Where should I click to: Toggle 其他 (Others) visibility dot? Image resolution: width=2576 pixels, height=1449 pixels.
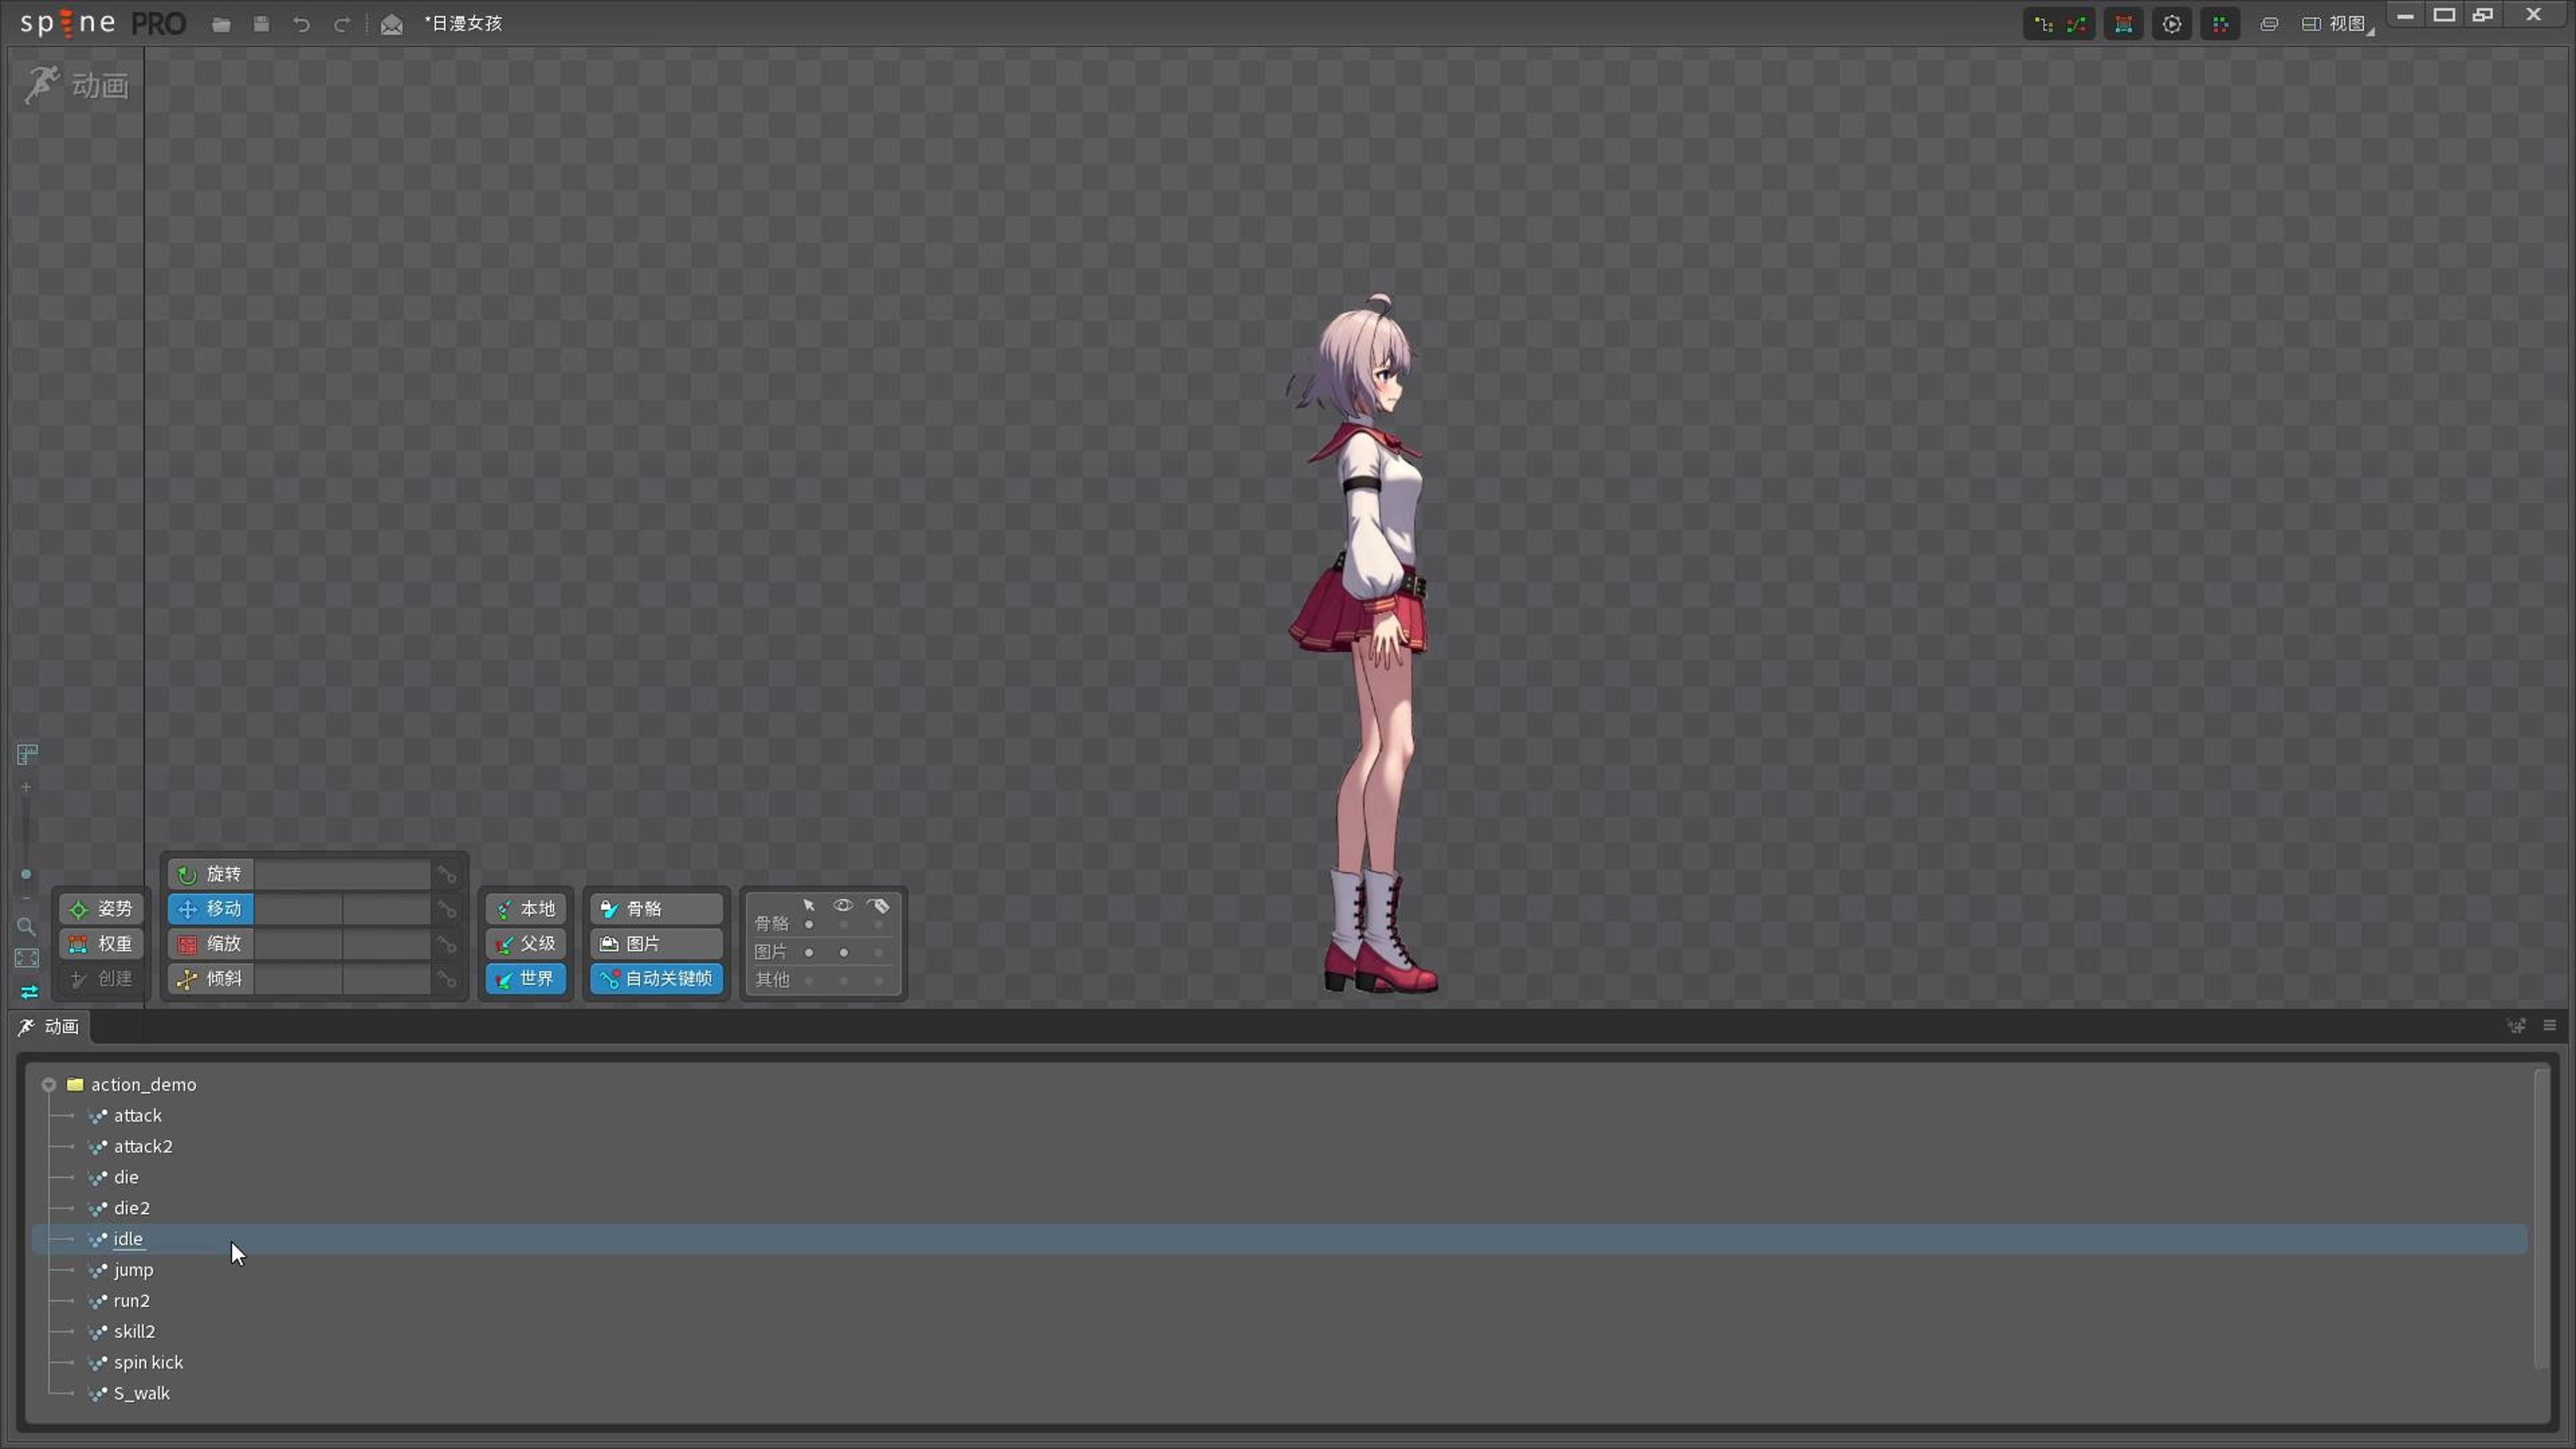tap(844, 981)
